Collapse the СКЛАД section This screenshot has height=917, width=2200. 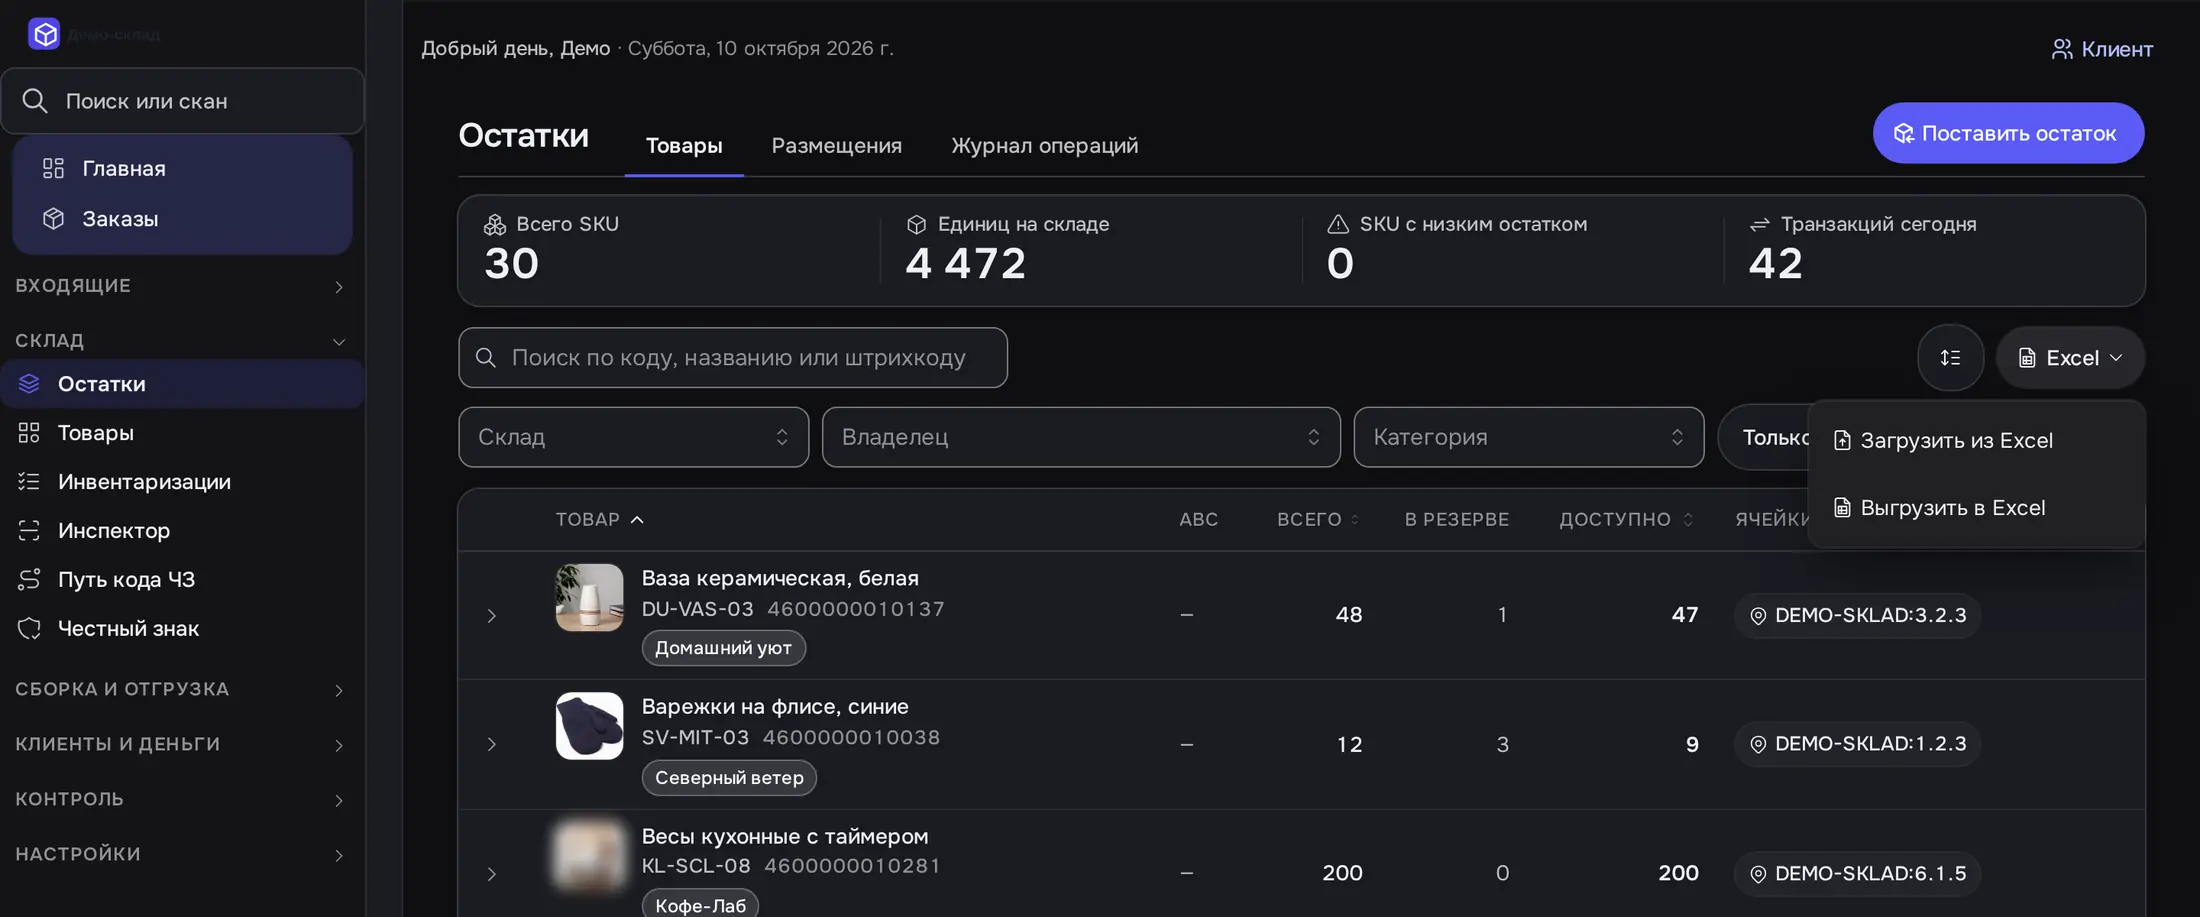pyautogui.click(x=182, y=341)
